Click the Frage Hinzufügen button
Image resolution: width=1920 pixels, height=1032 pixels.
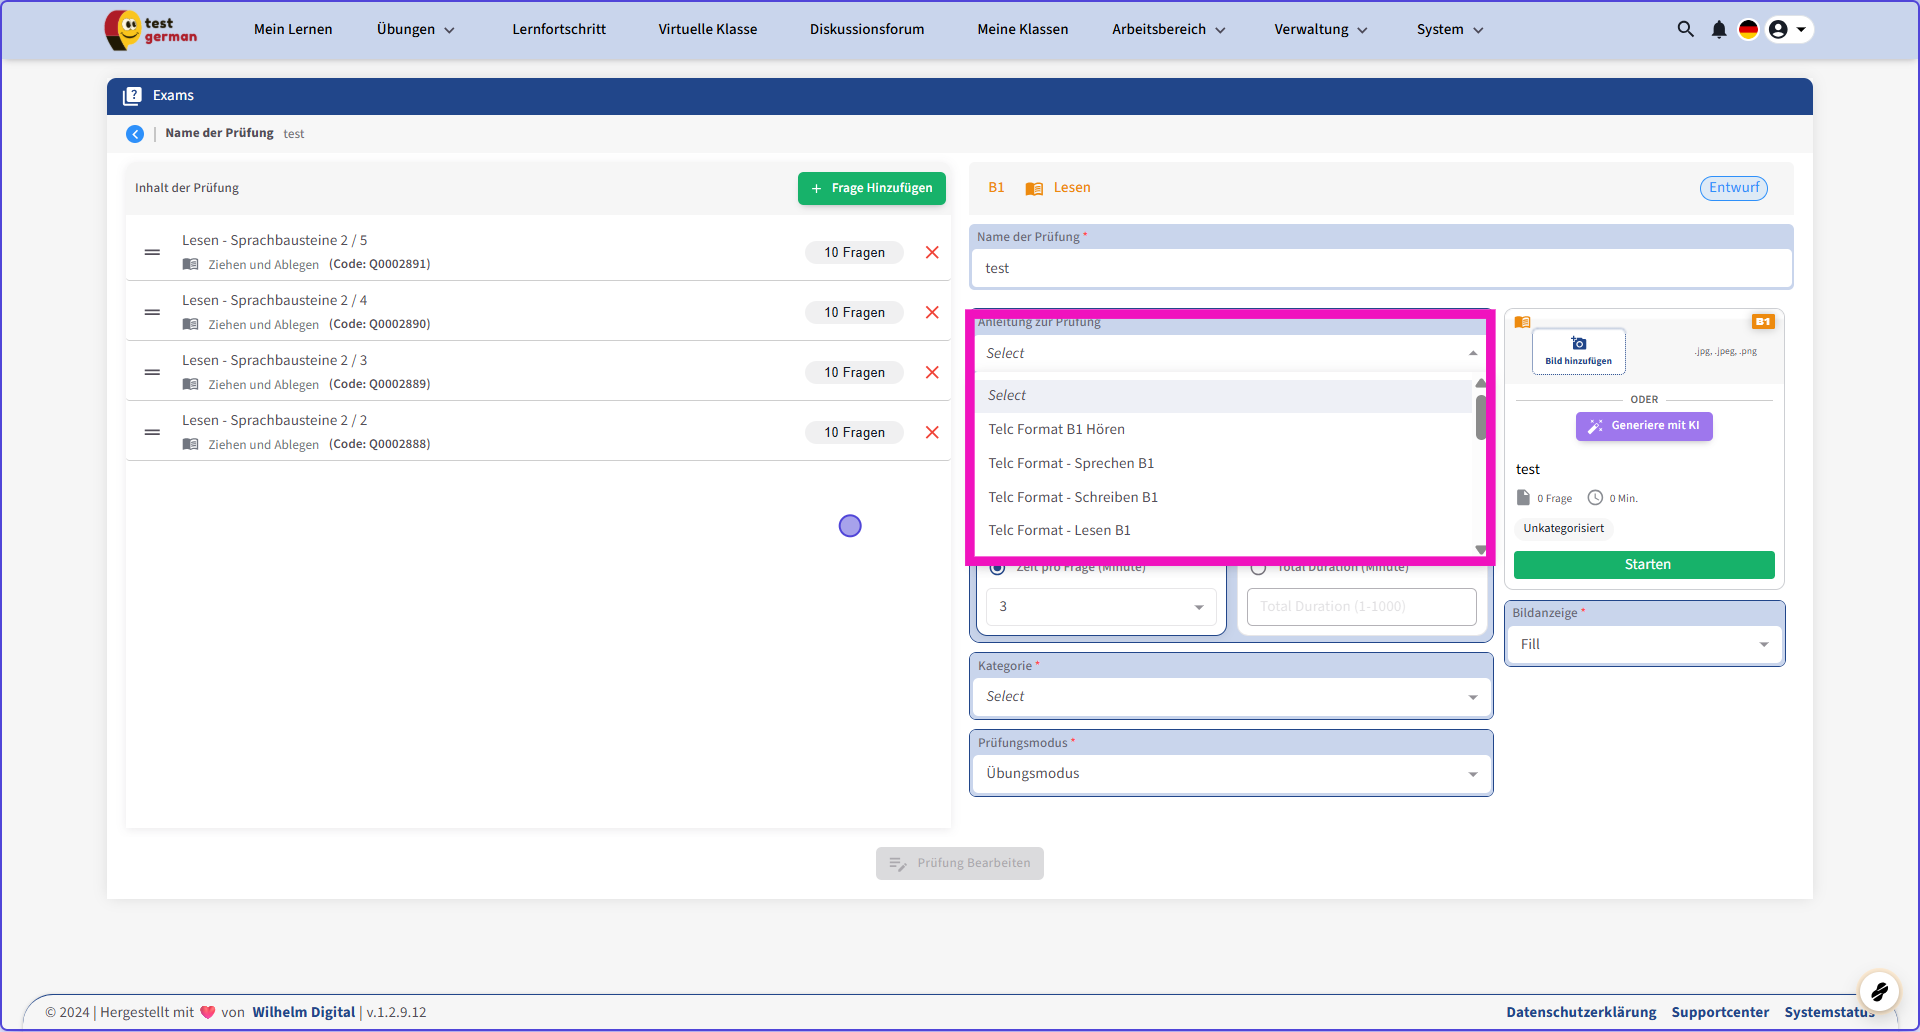871,188
